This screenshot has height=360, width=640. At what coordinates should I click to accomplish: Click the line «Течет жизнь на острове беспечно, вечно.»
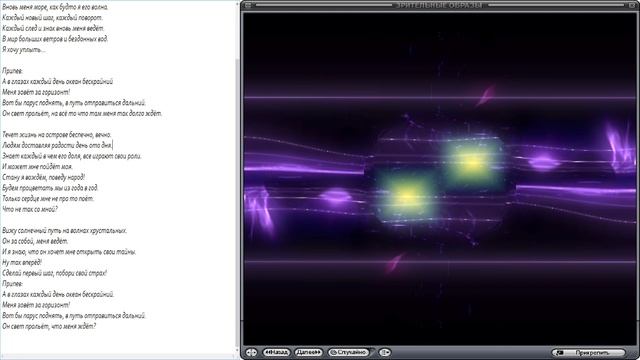coord(57,134)
